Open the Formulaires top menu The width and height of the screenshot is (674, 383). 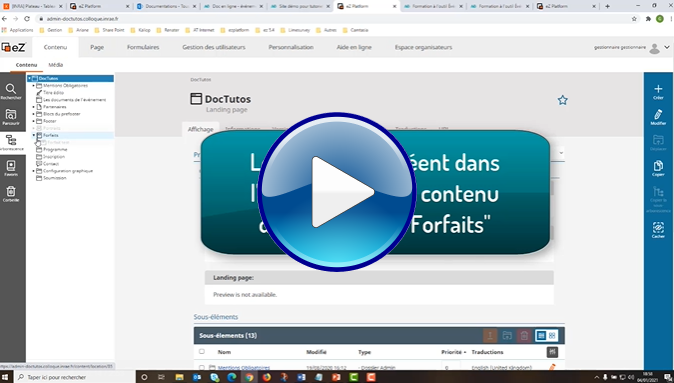(x=143, y=47)
